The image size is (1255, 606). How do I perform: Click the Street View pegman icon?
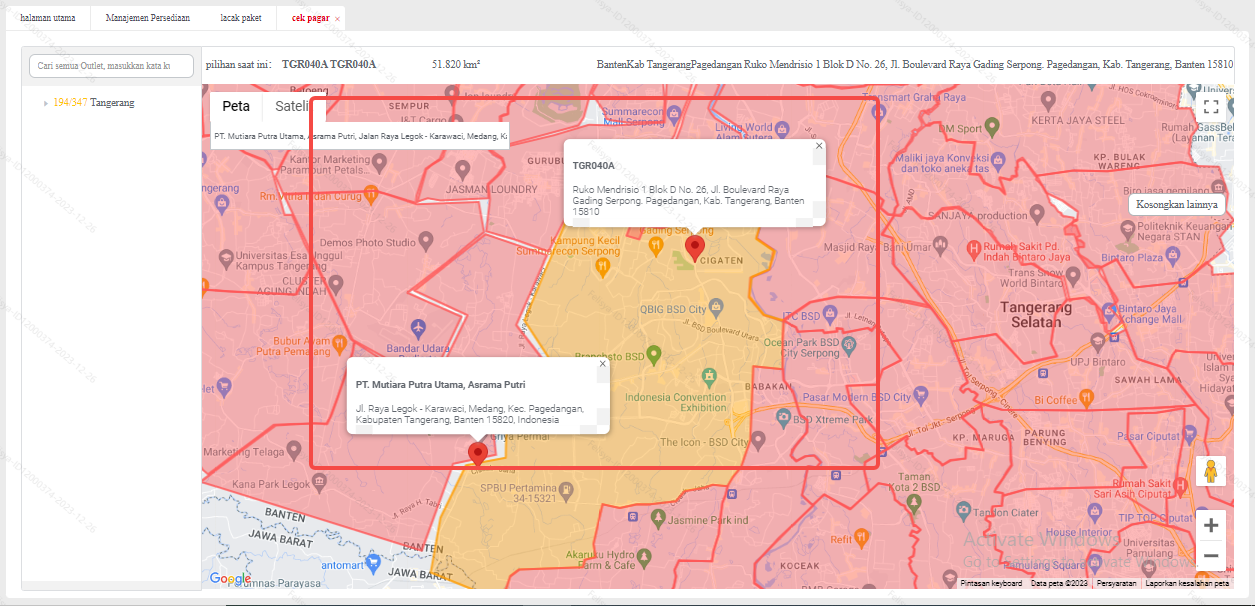point(1210,471)
